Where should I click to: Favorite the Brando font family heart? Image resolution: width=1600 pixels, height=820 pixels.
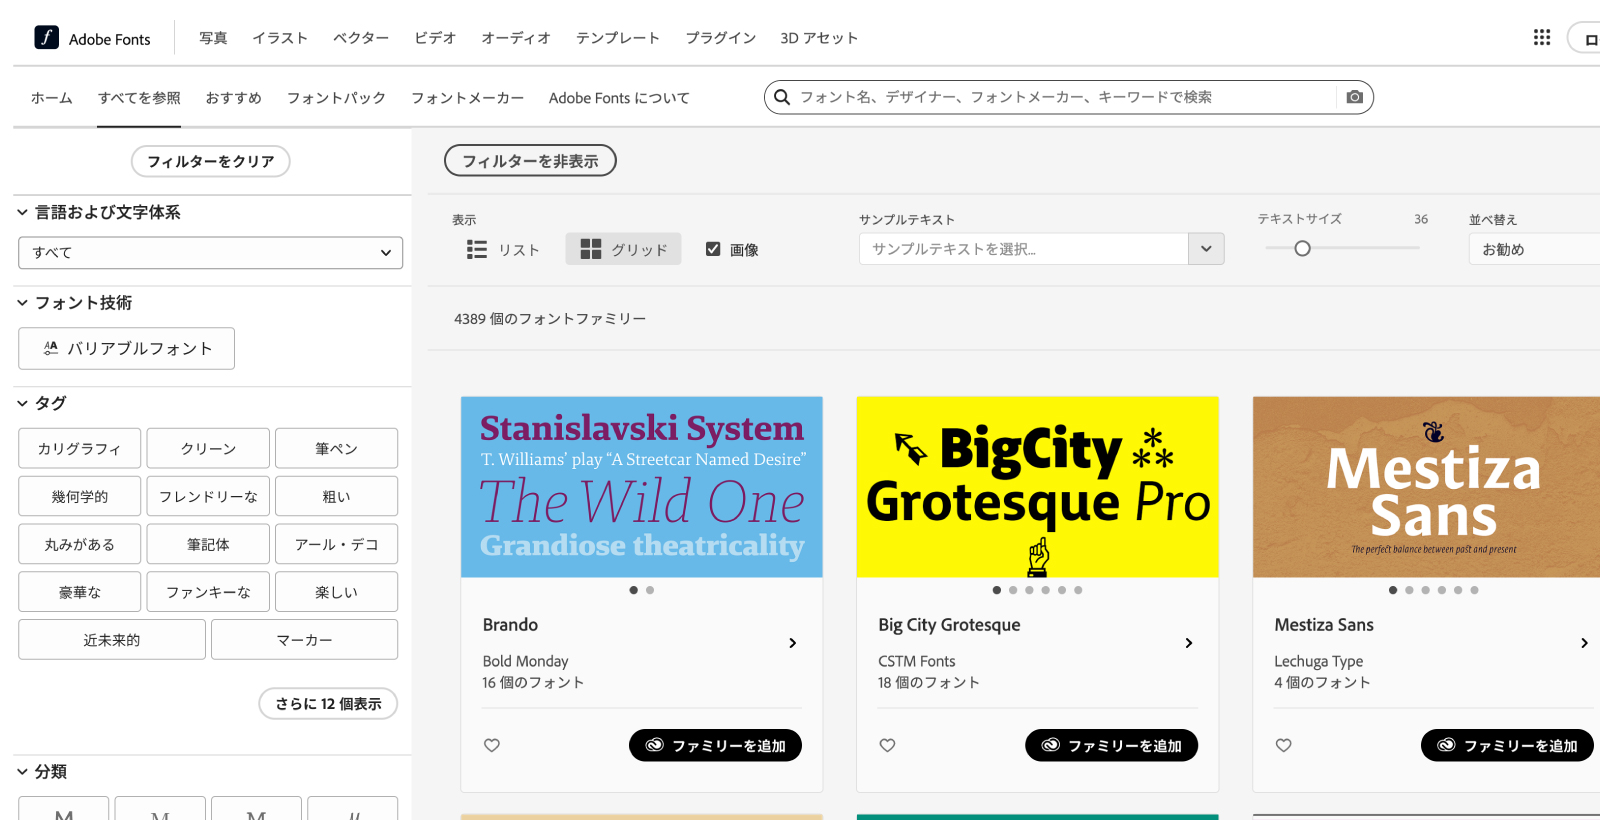pos(492,745)
